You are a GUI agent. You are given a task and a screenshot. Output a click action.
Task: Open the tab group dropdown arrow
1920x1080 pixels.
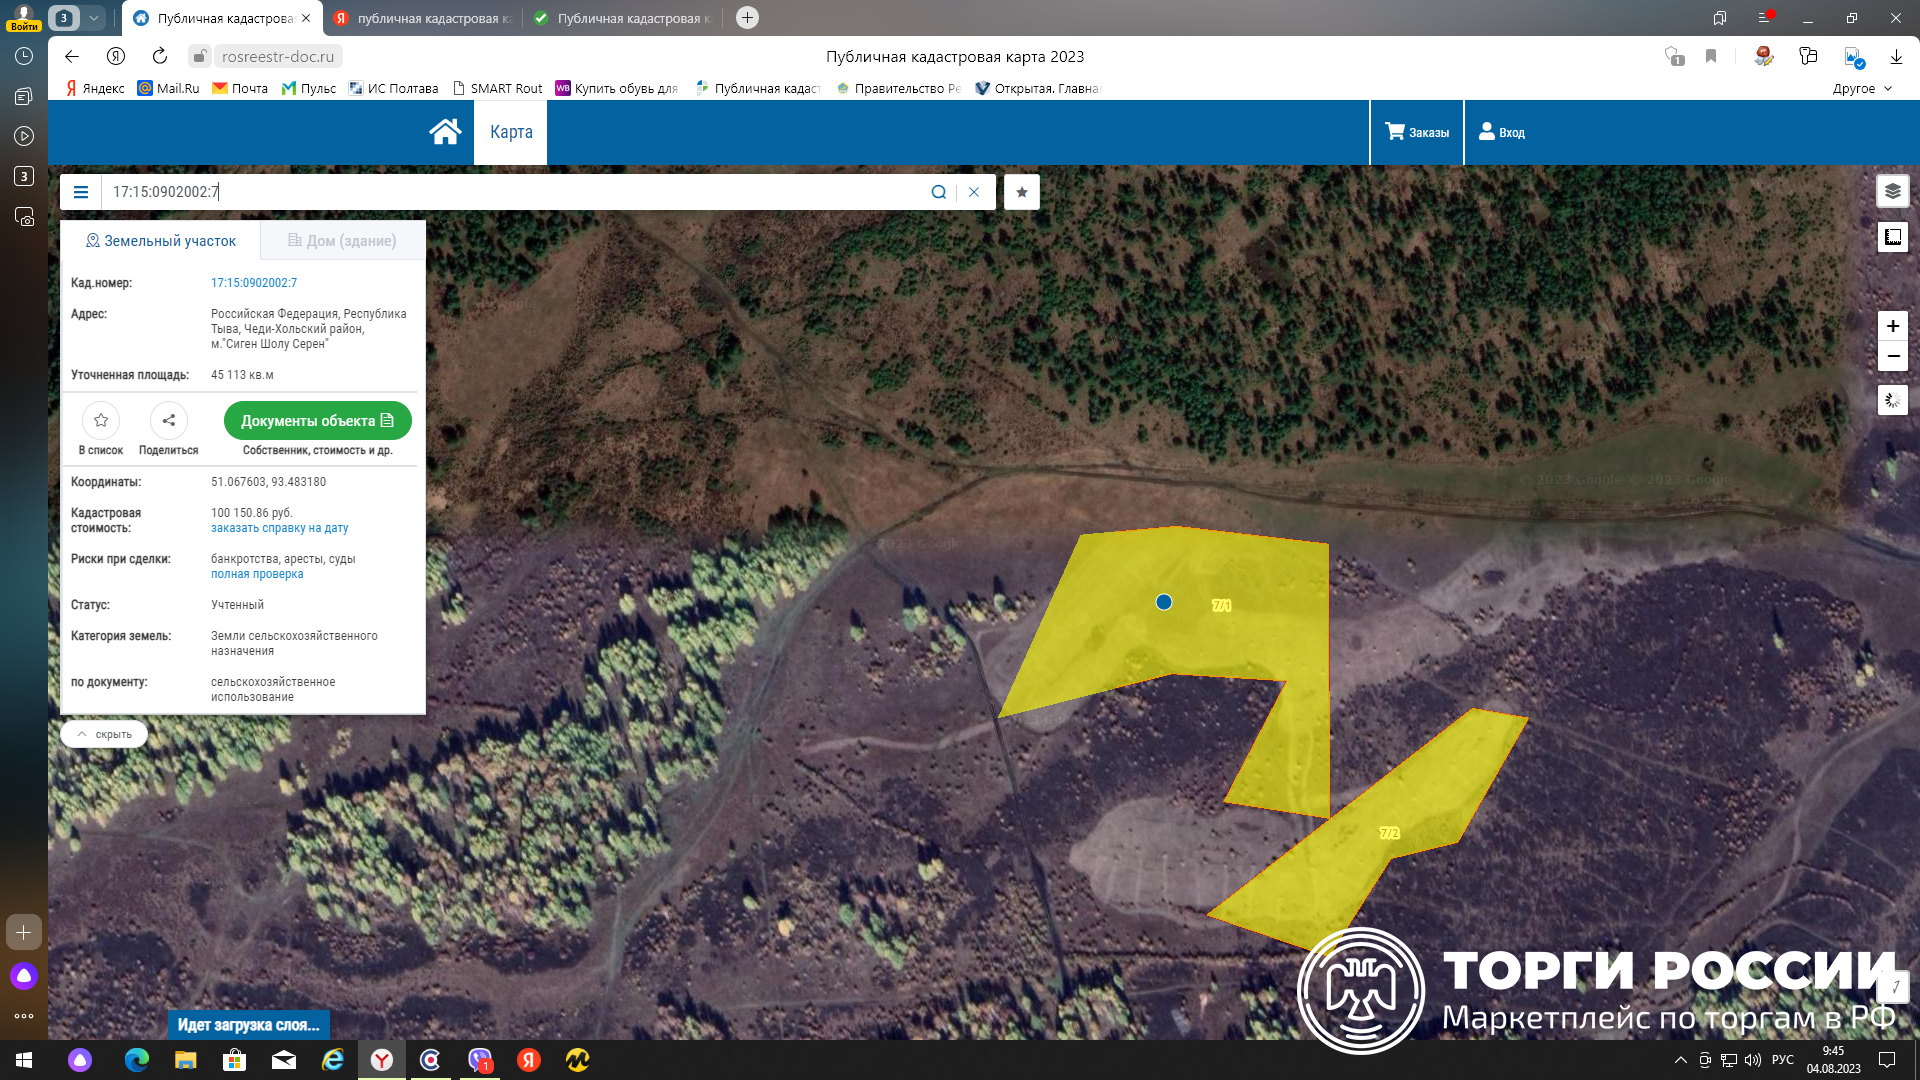pyautogui.click(x=93, y=18)
